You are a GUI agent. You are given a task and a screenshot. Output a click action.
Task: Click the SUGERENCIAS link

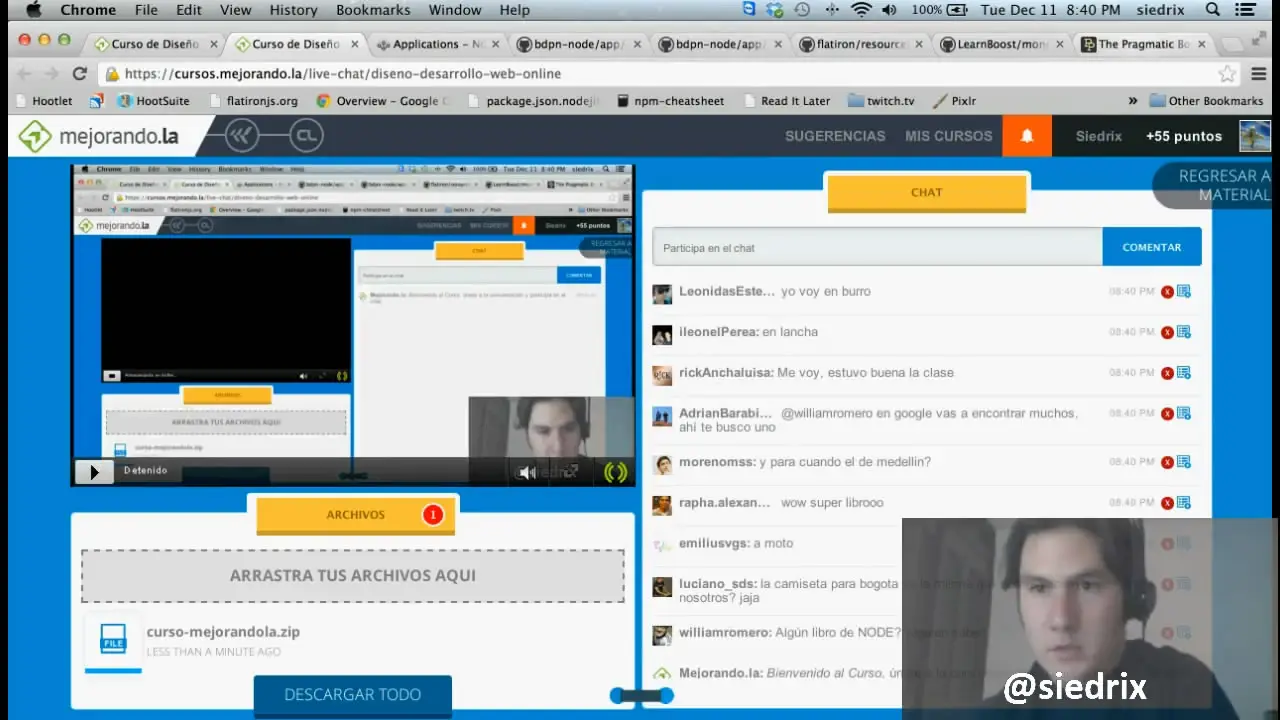coord(835,136)
